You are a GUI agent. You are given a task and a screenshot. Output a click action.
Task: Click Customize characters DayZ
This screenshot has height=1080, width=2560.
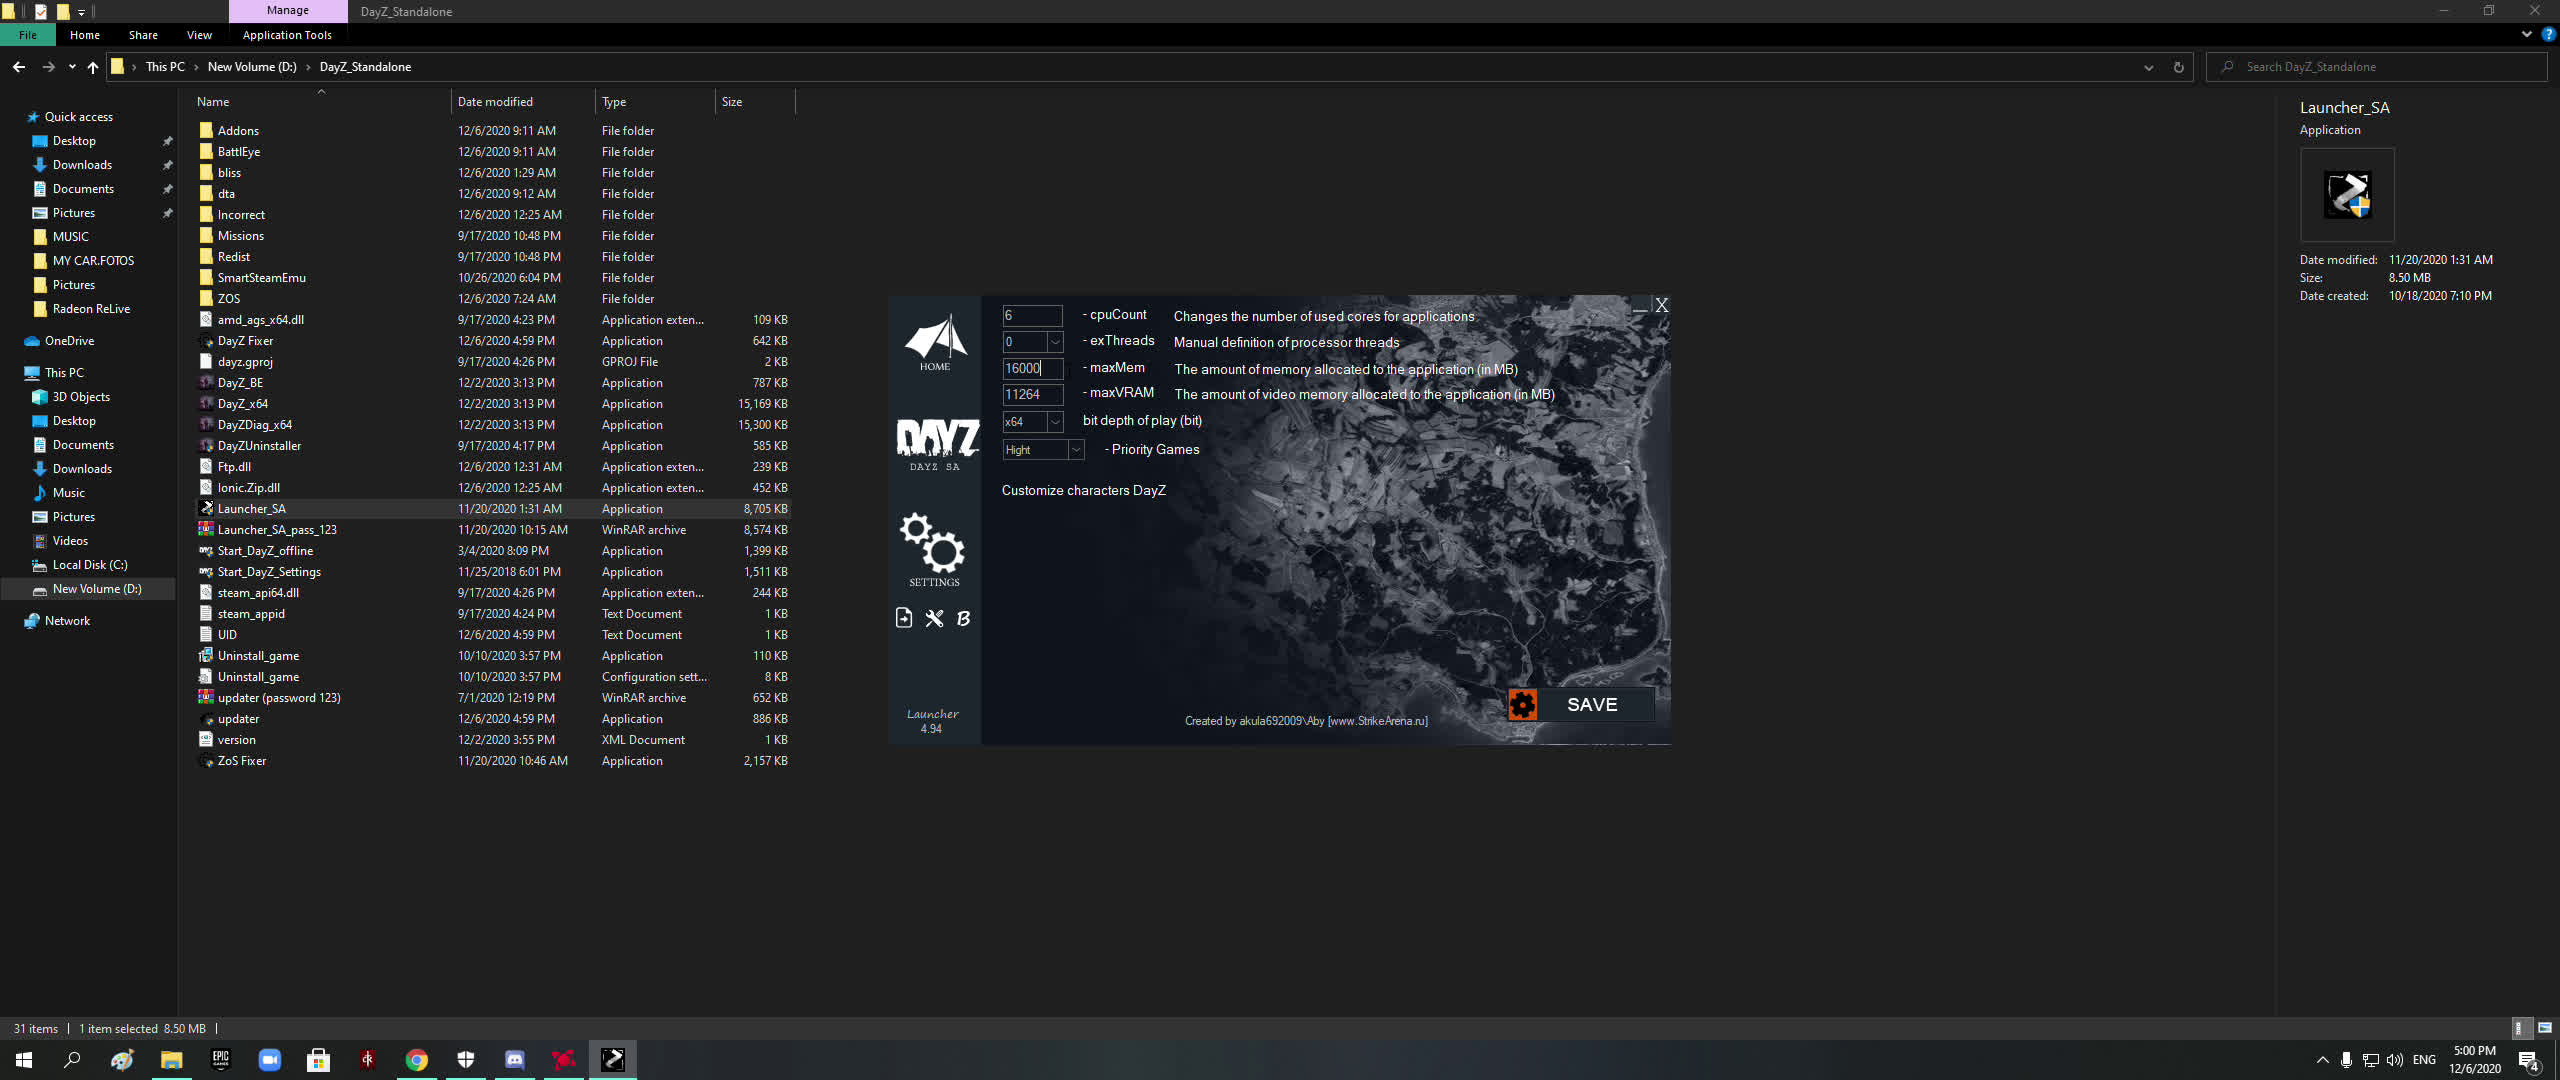1084,490
